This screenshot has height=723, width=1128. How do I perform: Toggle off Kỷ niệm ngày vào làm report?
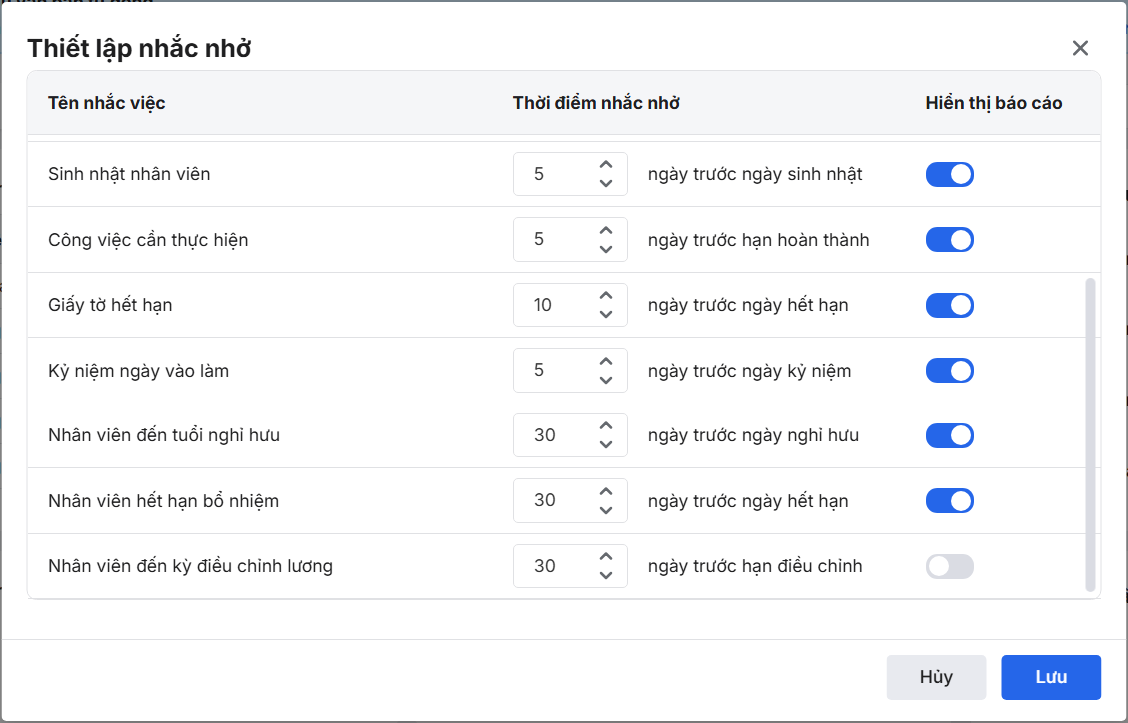click(x=949, y=371)
